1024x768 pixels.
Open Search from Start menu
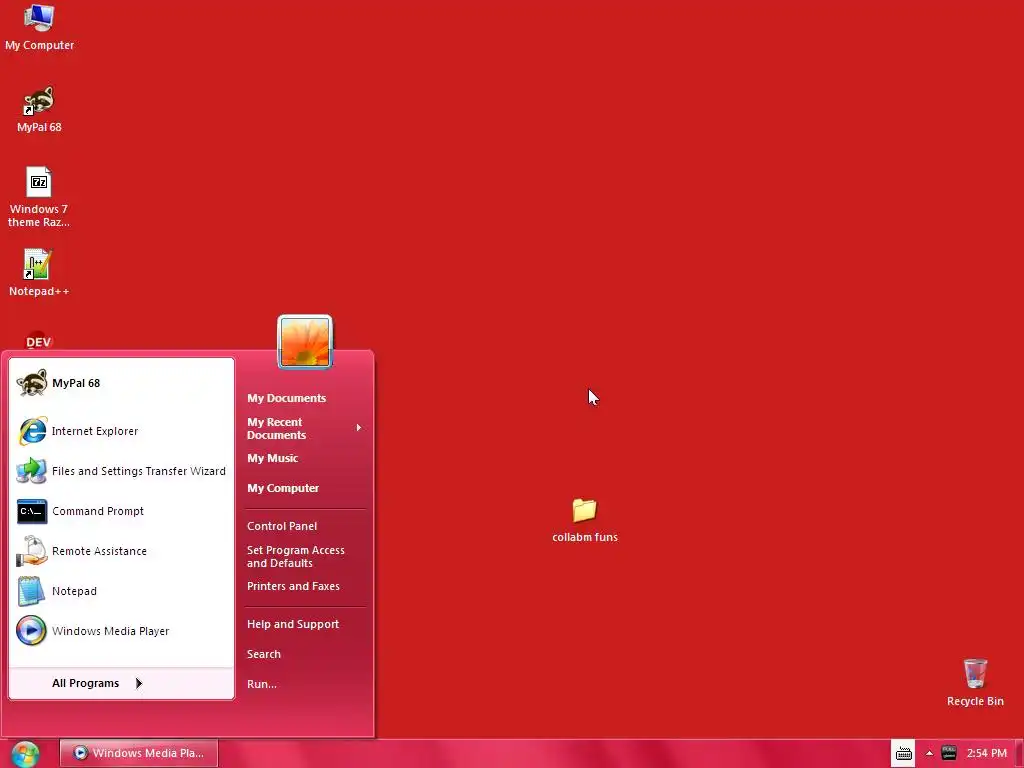pos(263,654)
